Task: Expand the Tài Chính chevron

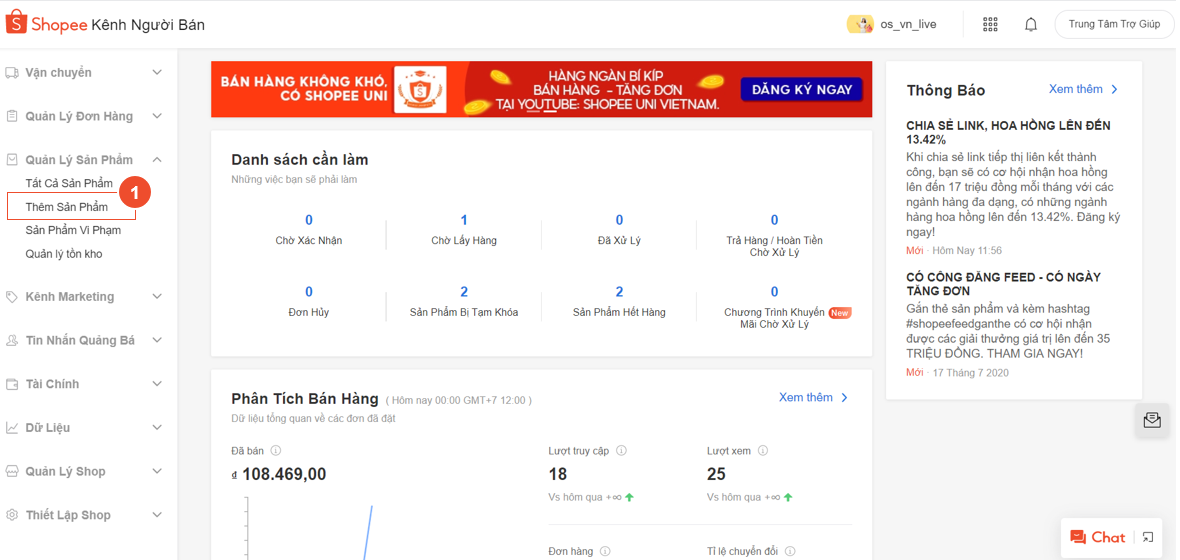Action: [x=157, y=384]
